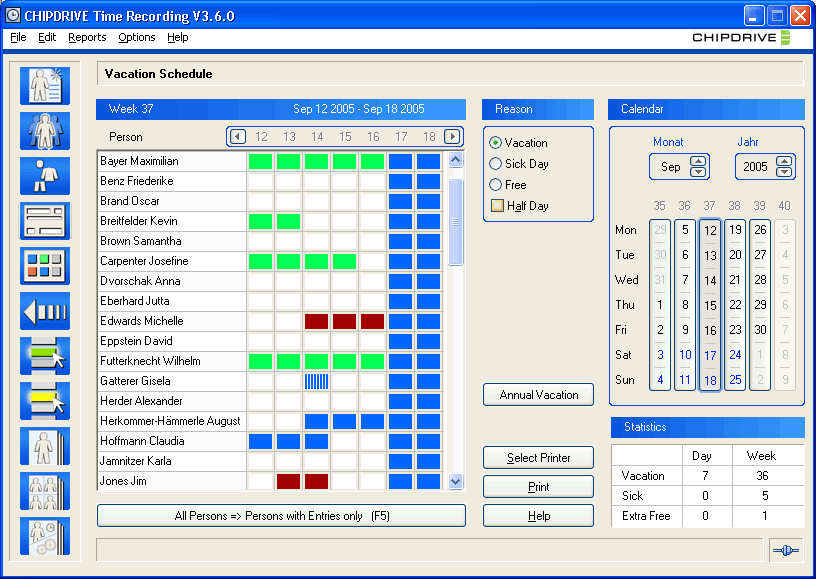Click the back arrow icon in the sidebar
This screenshot has width=816, height=579.
pyautogui.click(x=44, y=311)
